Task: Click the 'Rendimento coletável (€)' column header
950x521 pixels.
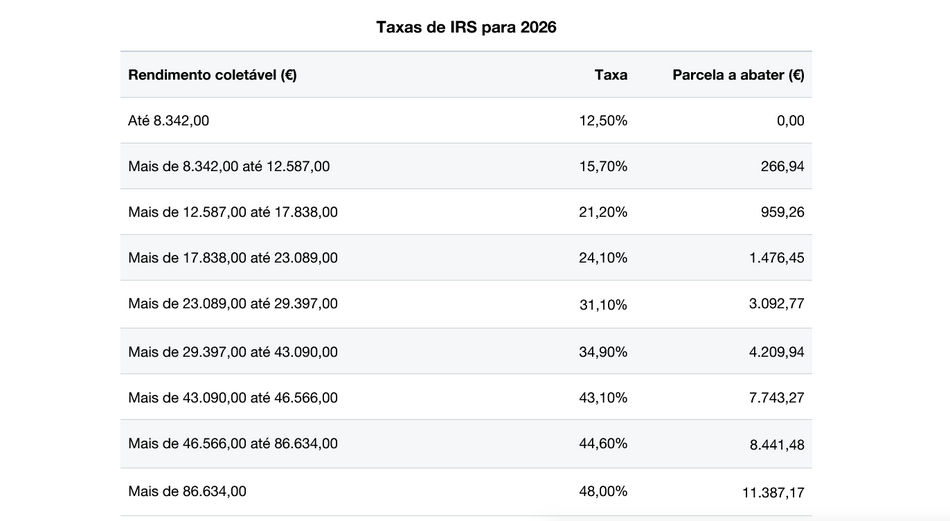Action: pyautogui.click(x=212, y=75)
